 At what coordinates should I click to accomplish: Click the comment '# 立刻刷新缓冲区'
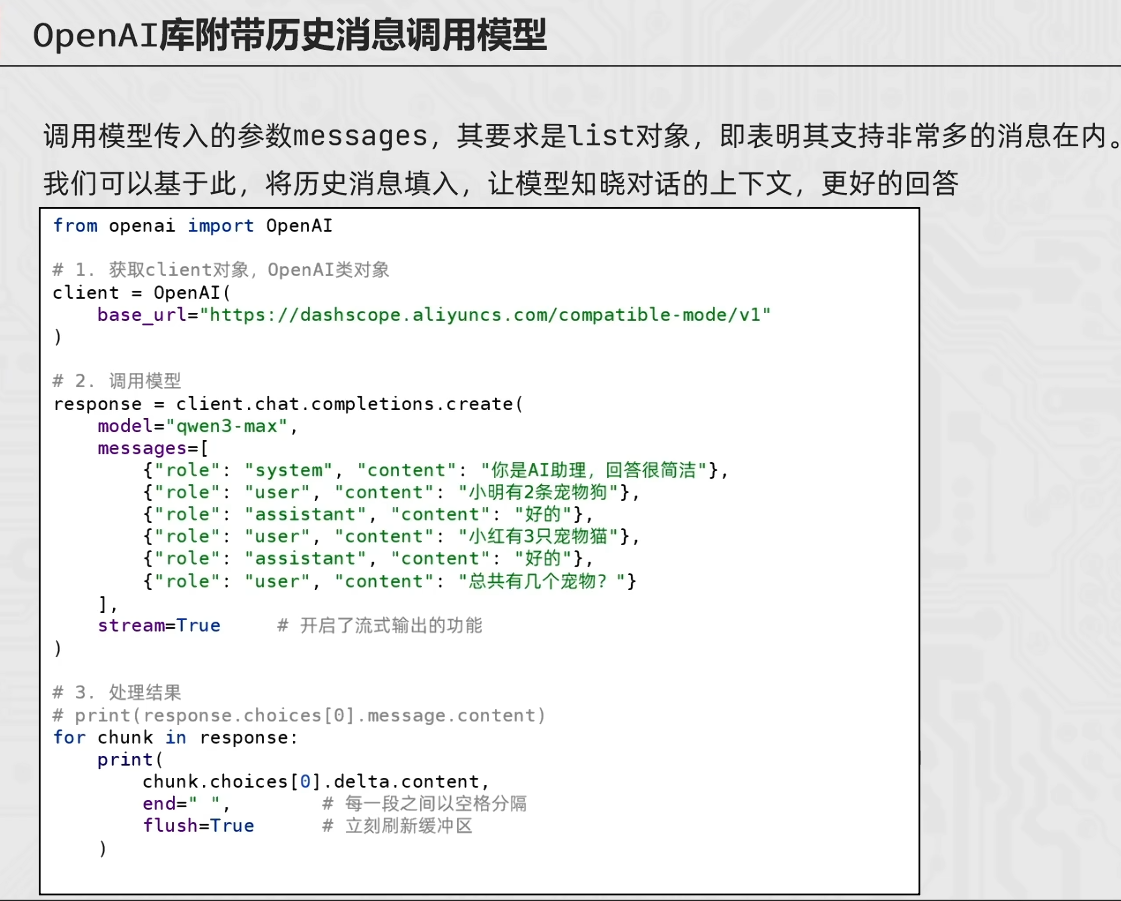(x=397, y=827)
